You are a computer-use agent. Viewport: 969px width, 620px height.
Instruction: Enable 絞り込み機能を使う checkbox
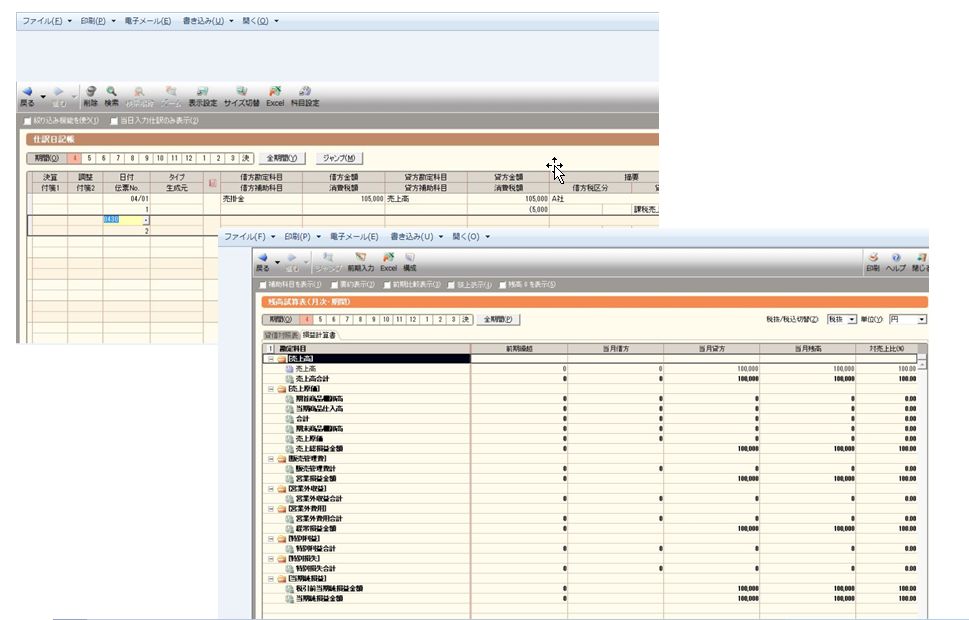coord(29,121)
